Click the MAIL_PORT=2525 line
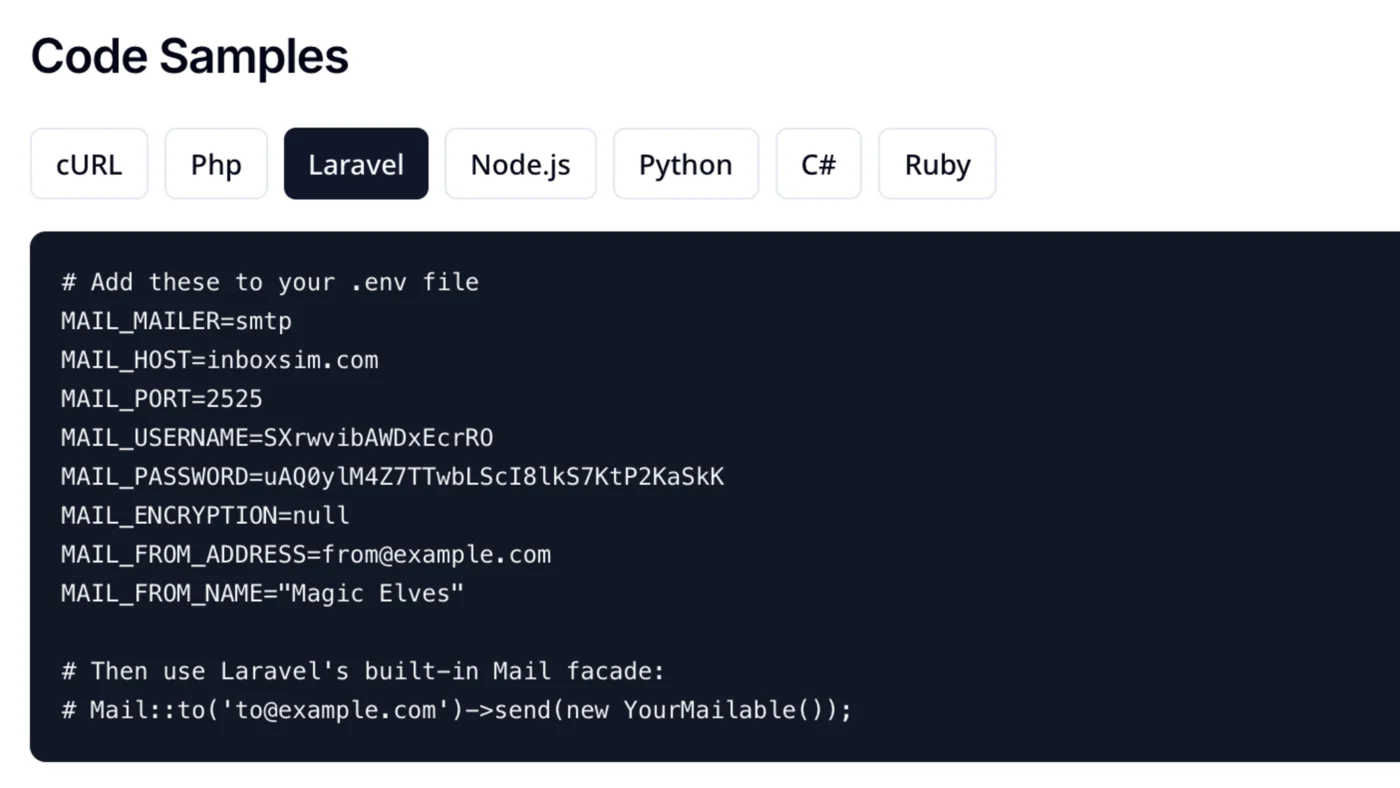 [161, 398]
